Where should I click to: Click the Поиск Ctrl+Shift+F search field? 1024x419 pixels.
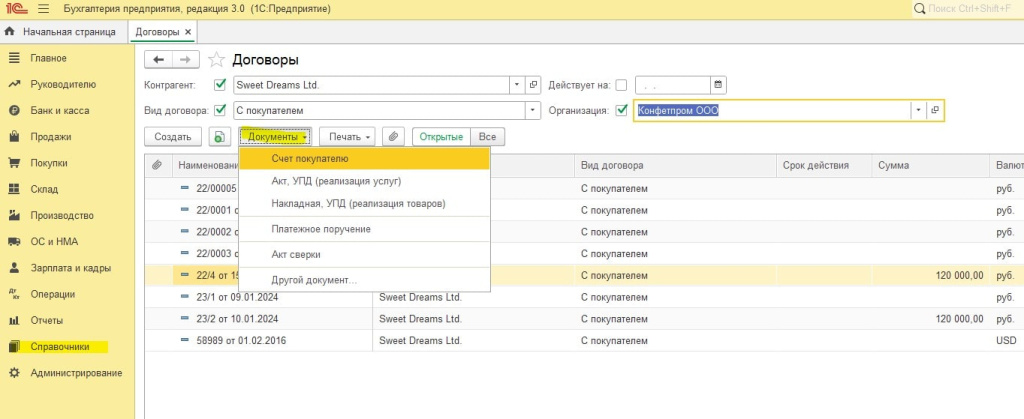pyautogui.click(x=968, y=9)
